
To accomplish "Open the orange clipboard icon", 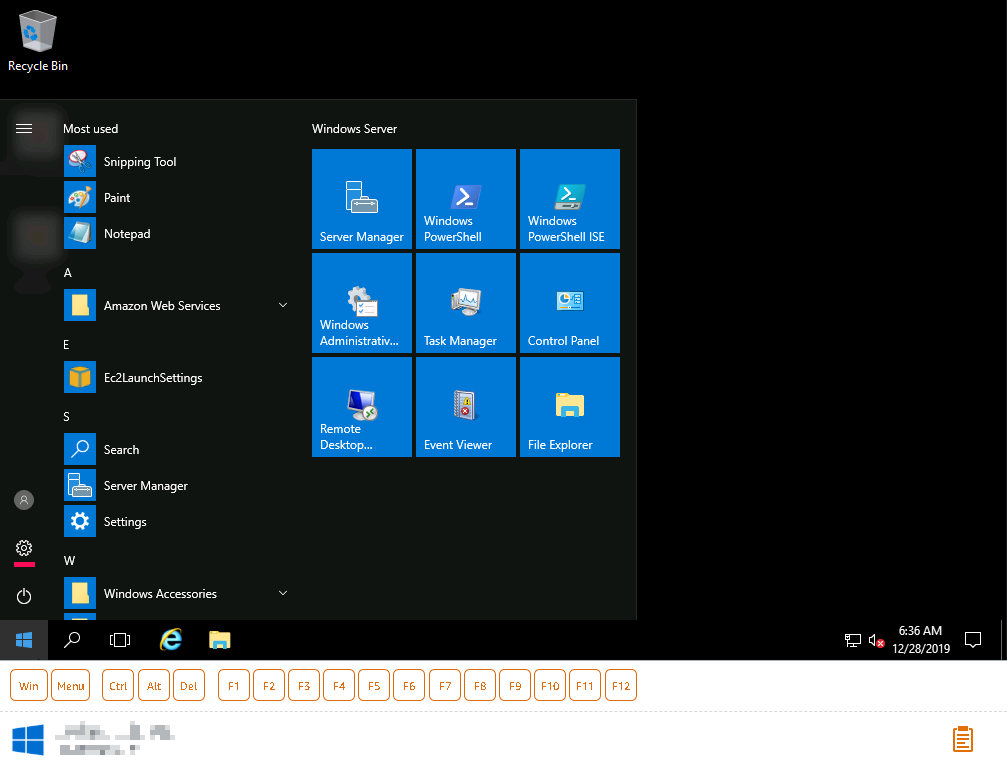I will point(963,739).
